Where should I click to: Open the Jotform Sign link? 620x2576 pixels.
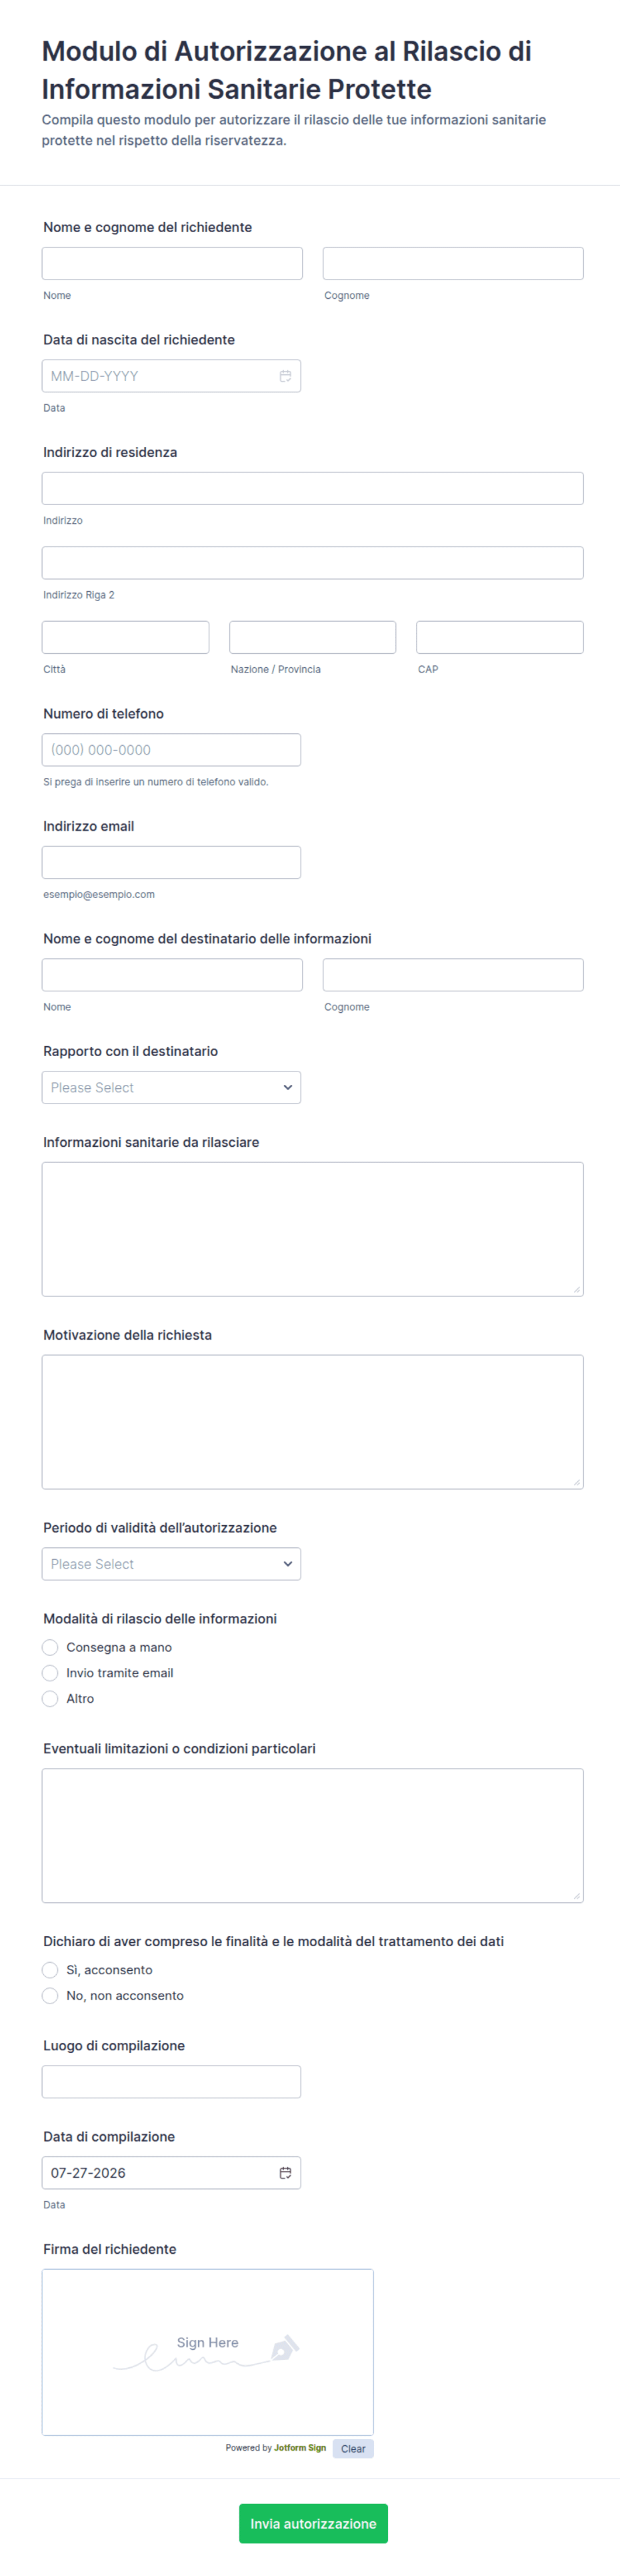[300, 2448]
